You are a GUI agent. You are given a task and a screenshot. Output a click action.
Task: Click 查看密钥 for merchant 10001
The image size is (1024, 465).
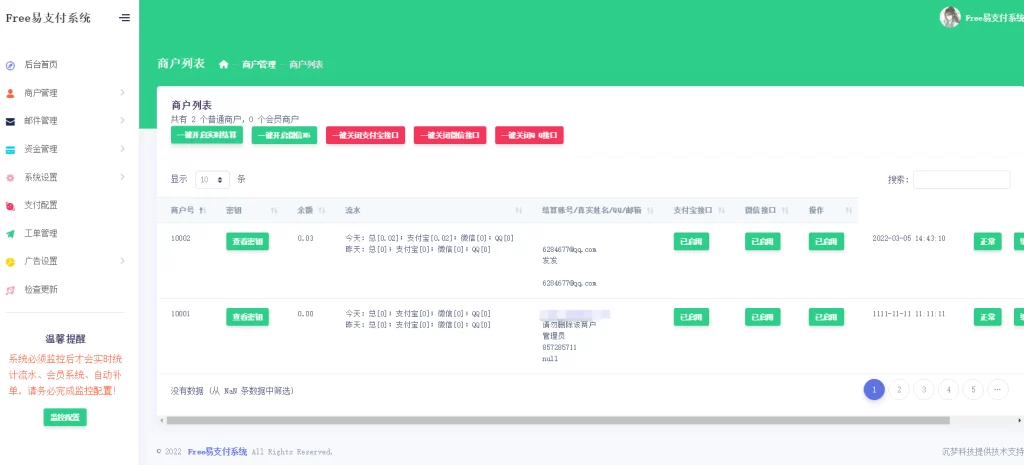(248, 317)
